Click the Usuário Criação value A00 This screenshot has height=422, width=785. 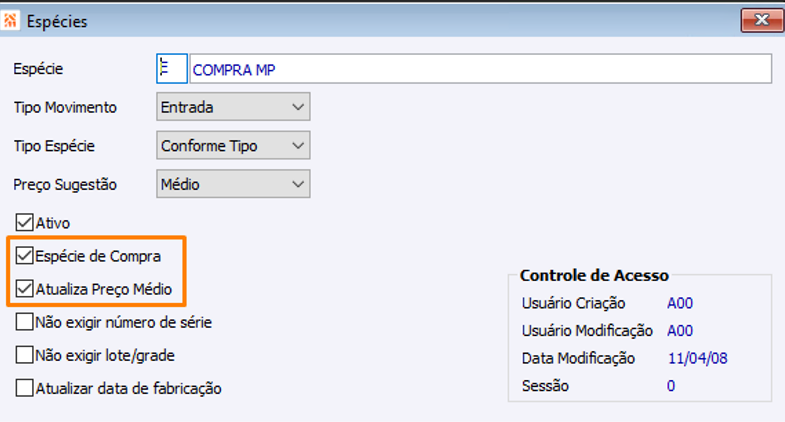[680, 303]
